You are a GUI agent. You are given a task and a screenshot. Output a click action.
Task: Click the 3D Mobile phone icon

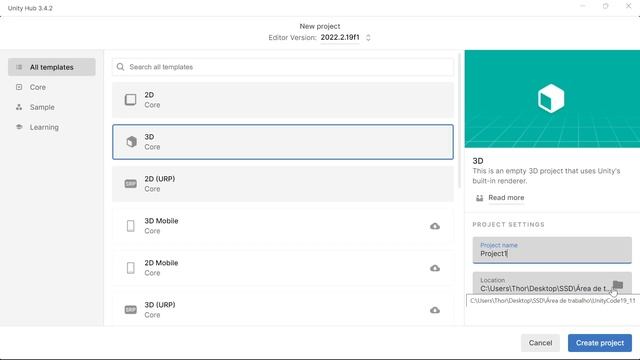(x=131, y=226)
